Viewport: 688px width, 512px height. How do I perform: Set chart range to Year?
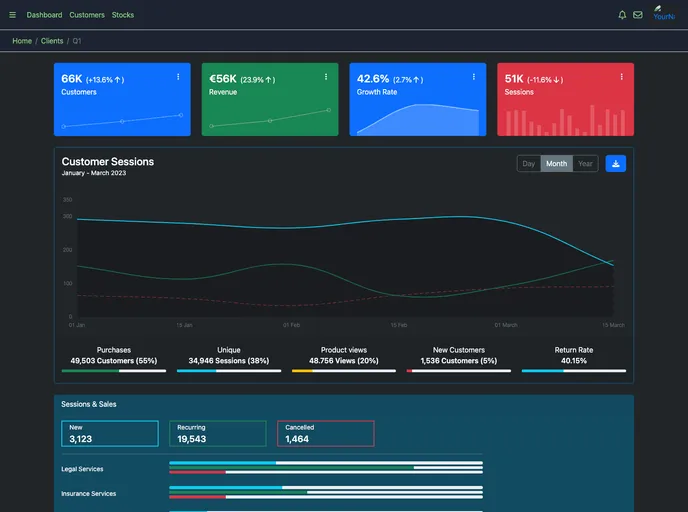pos(585,164)
